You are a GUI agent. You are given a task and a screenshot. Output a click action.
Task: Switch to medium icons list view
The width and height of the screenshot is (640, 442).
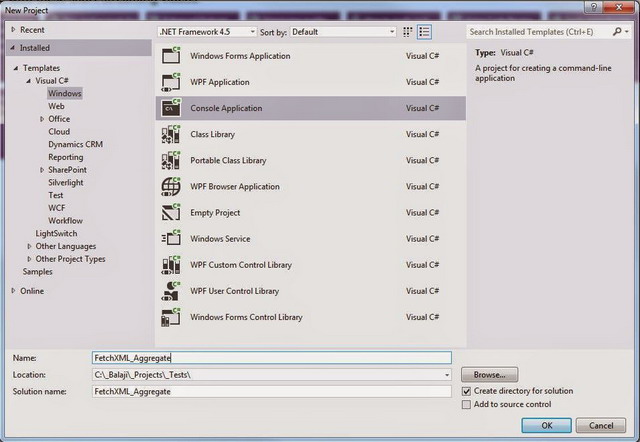[424, 32]
